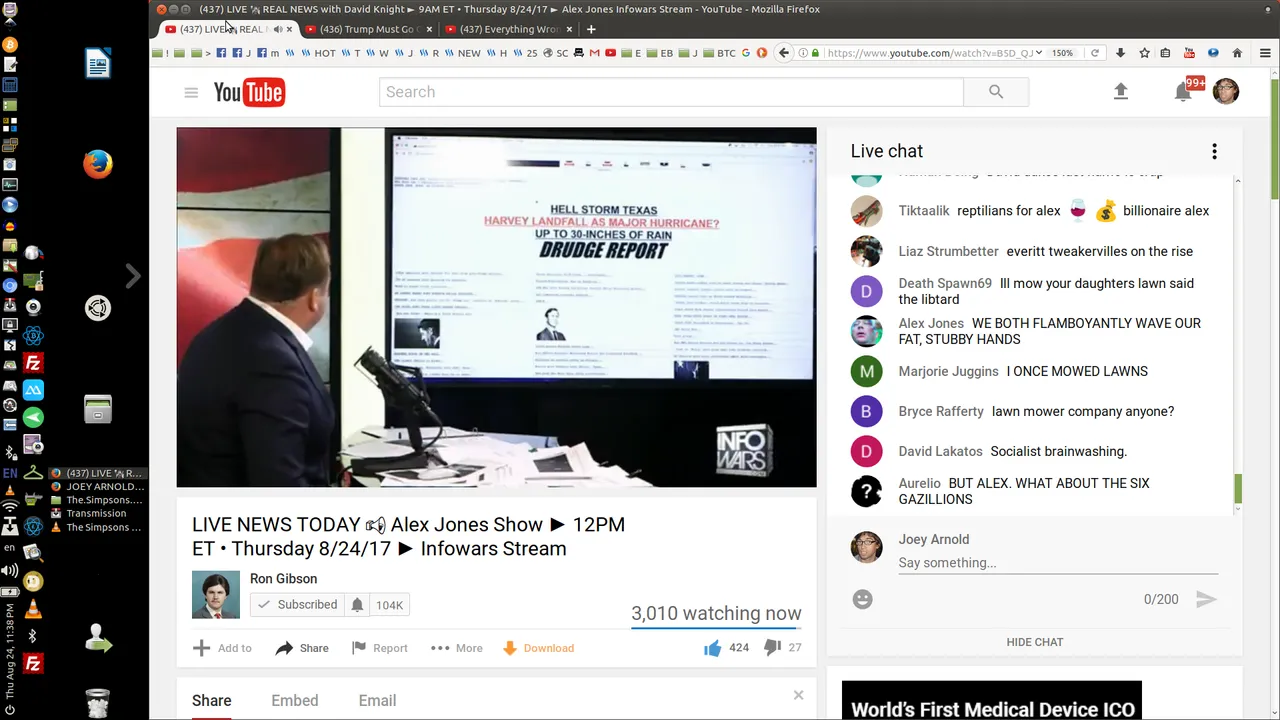Click the Firefox back arrow button
The image size is (1280, 720).
pyautogui.click(x=784, y=53)
